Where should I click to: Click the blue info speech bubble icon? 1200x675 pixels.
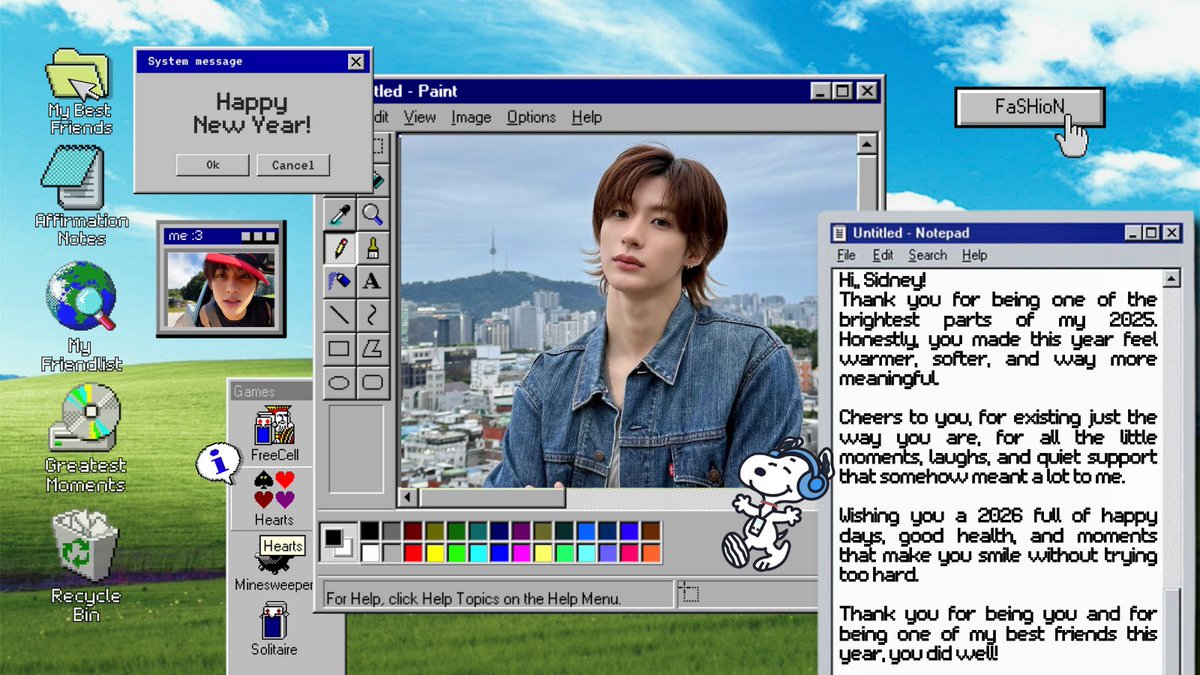tap(218, 464)
